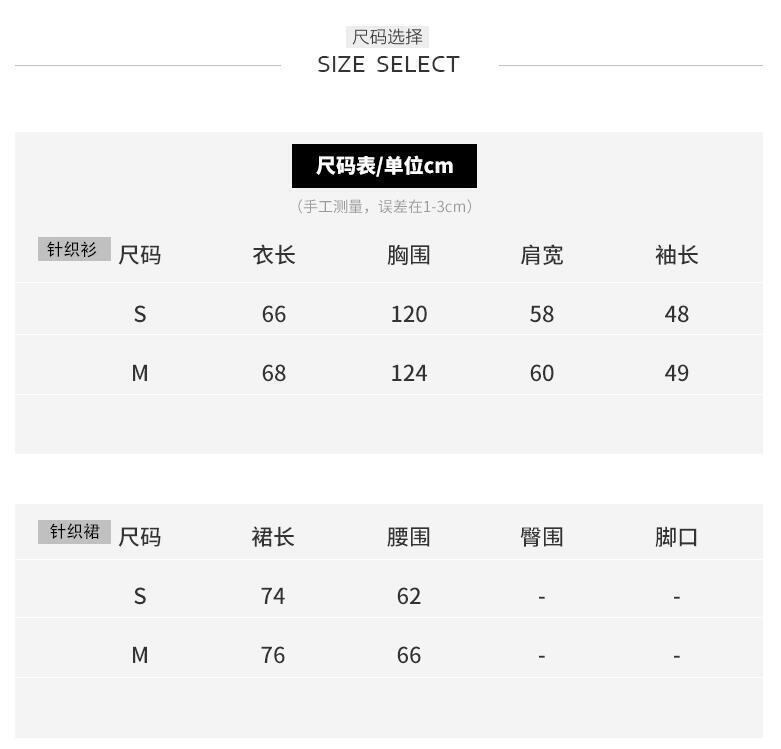Click the 肩宽 column header
Image resolution: width=781 pixels, height=749 pixels.
[542, 255]
